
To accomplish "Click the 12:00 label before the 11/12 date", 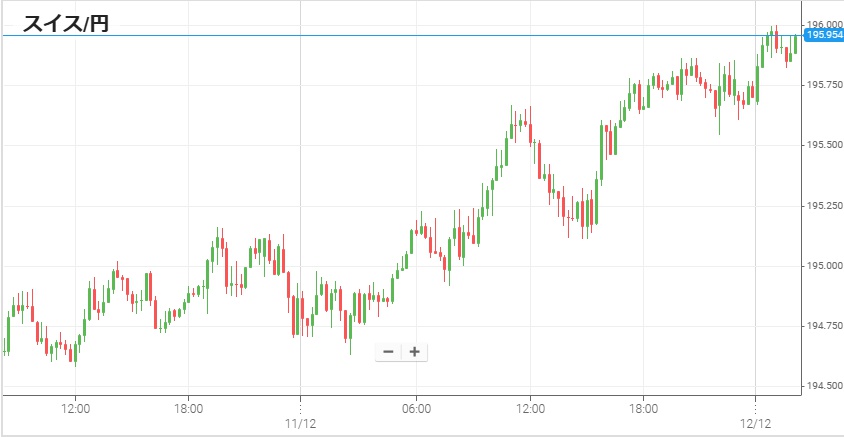I will pyautogui.click(x=75, y=408).
